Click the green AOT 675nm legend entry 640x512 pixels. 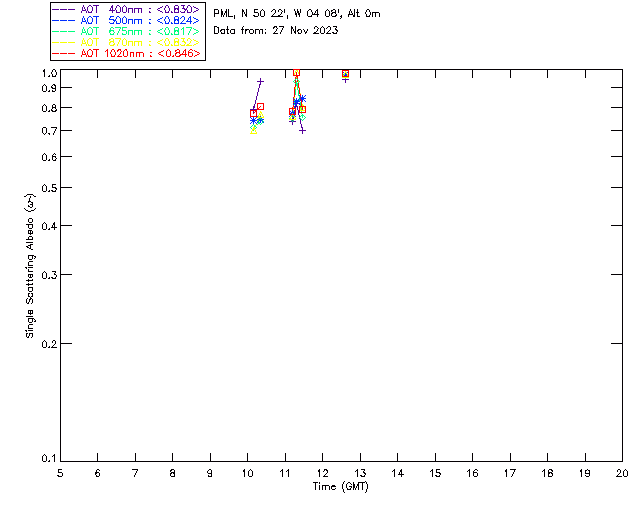click(x=126, y=31)
